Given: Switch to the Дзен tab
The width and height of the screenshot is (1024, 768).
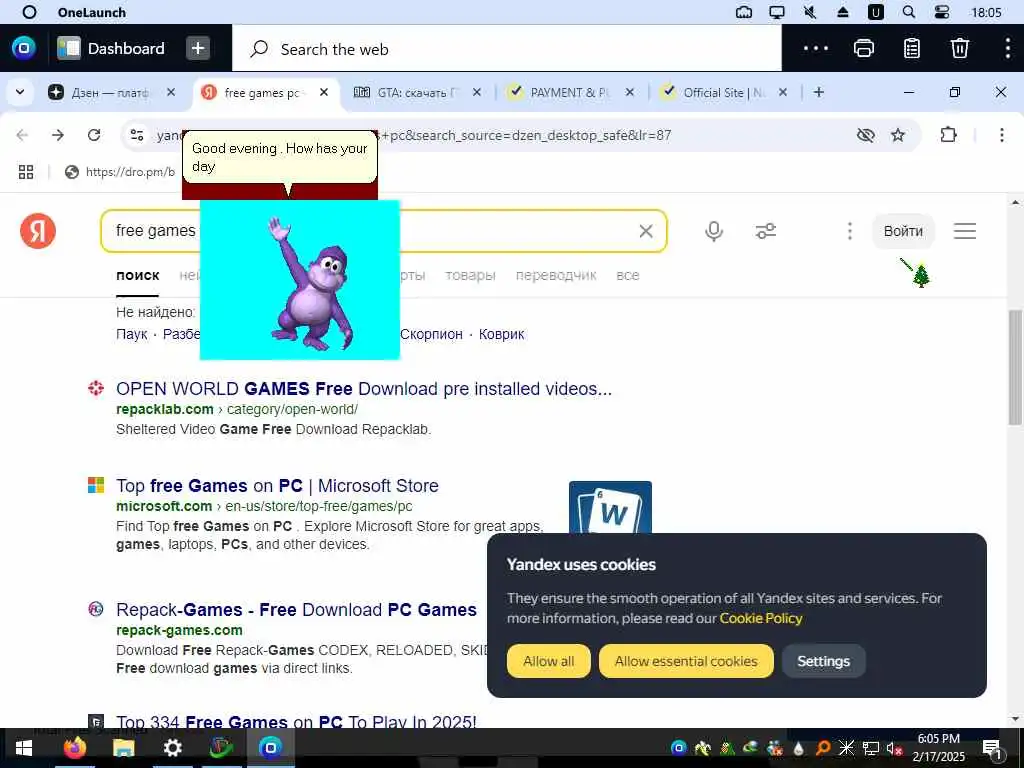Looking at the screenshot, I should pyautogui.click(x=111, y=93).
